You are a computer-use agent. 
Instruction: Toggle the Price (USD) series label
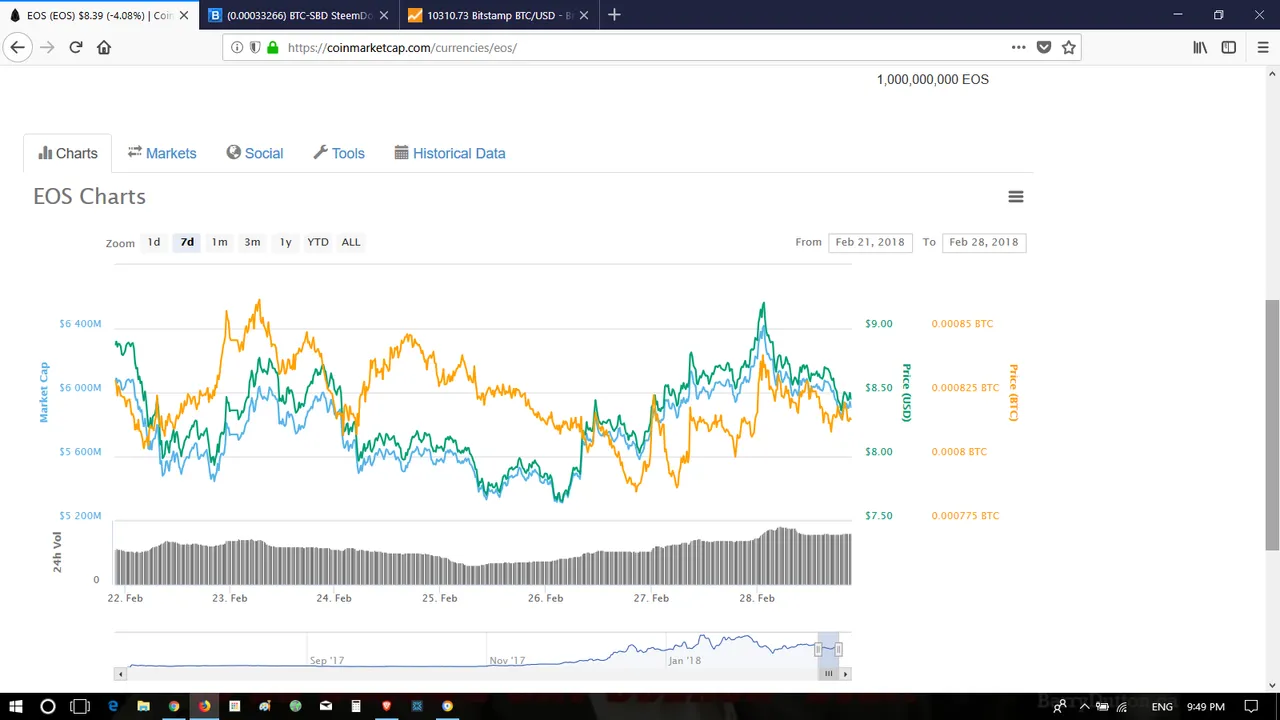click(907, 392)
